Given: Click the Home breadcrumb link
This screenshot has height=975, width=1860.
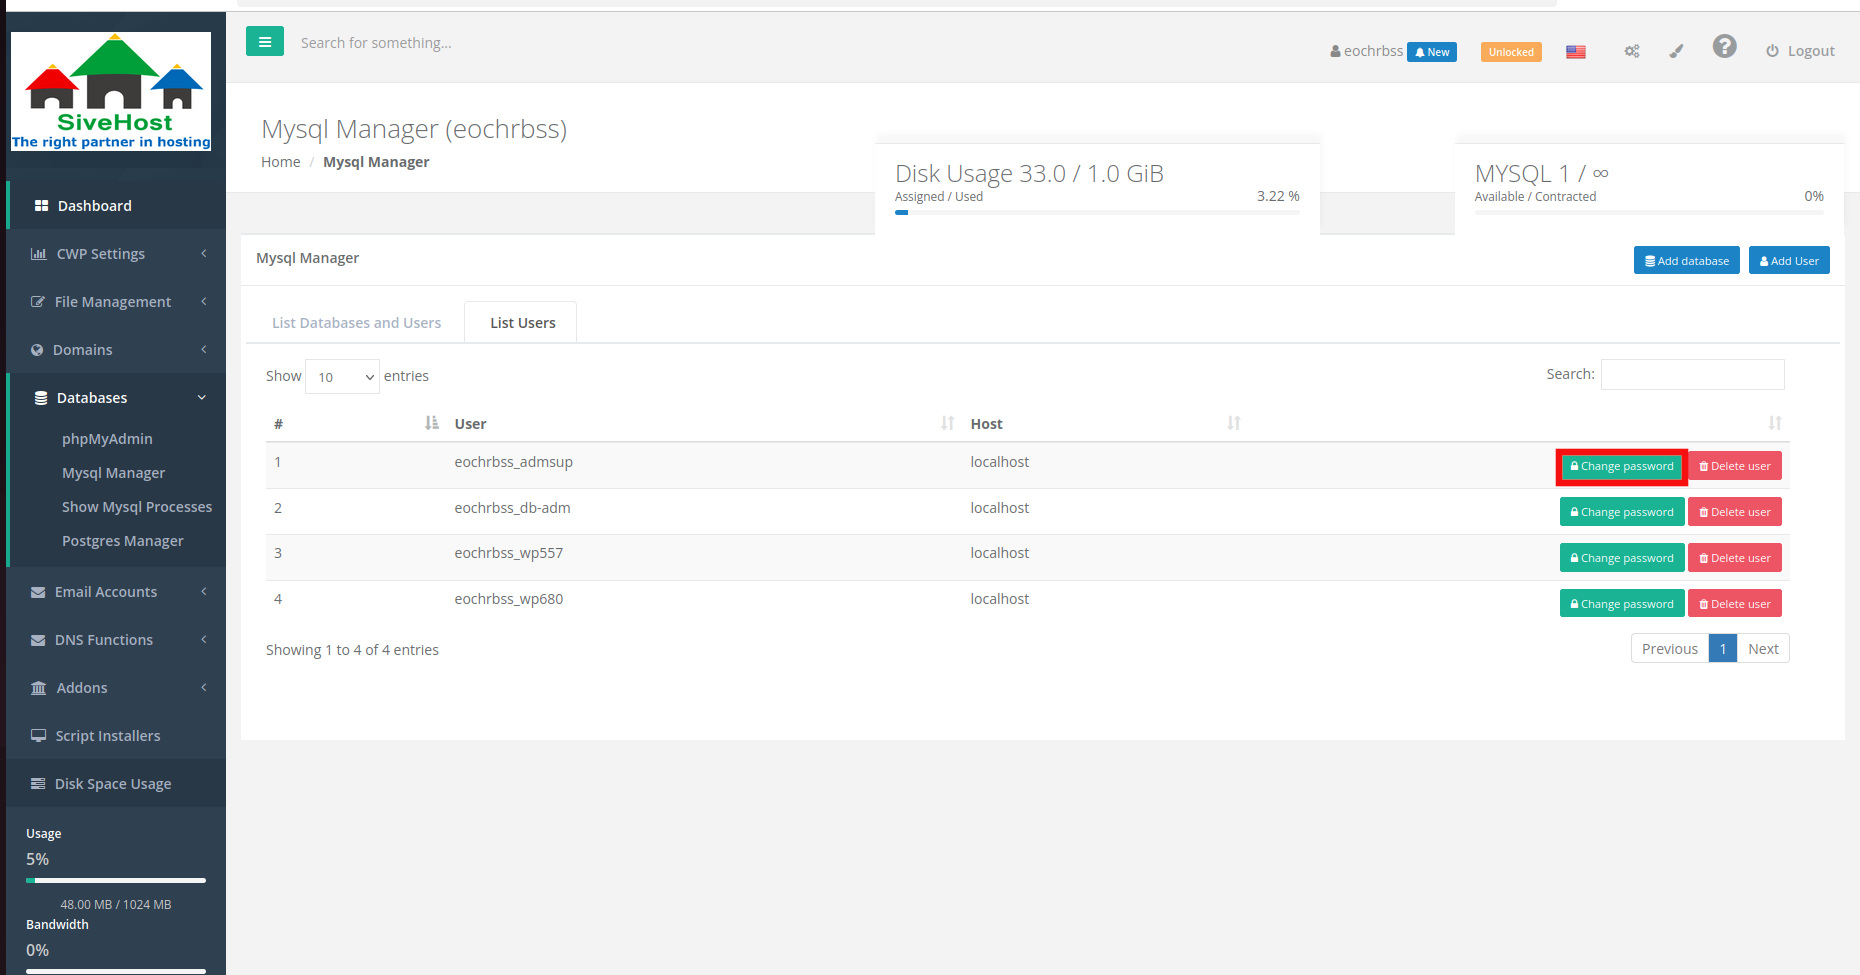Looking at the screenshot, I should tap(280, 162).
